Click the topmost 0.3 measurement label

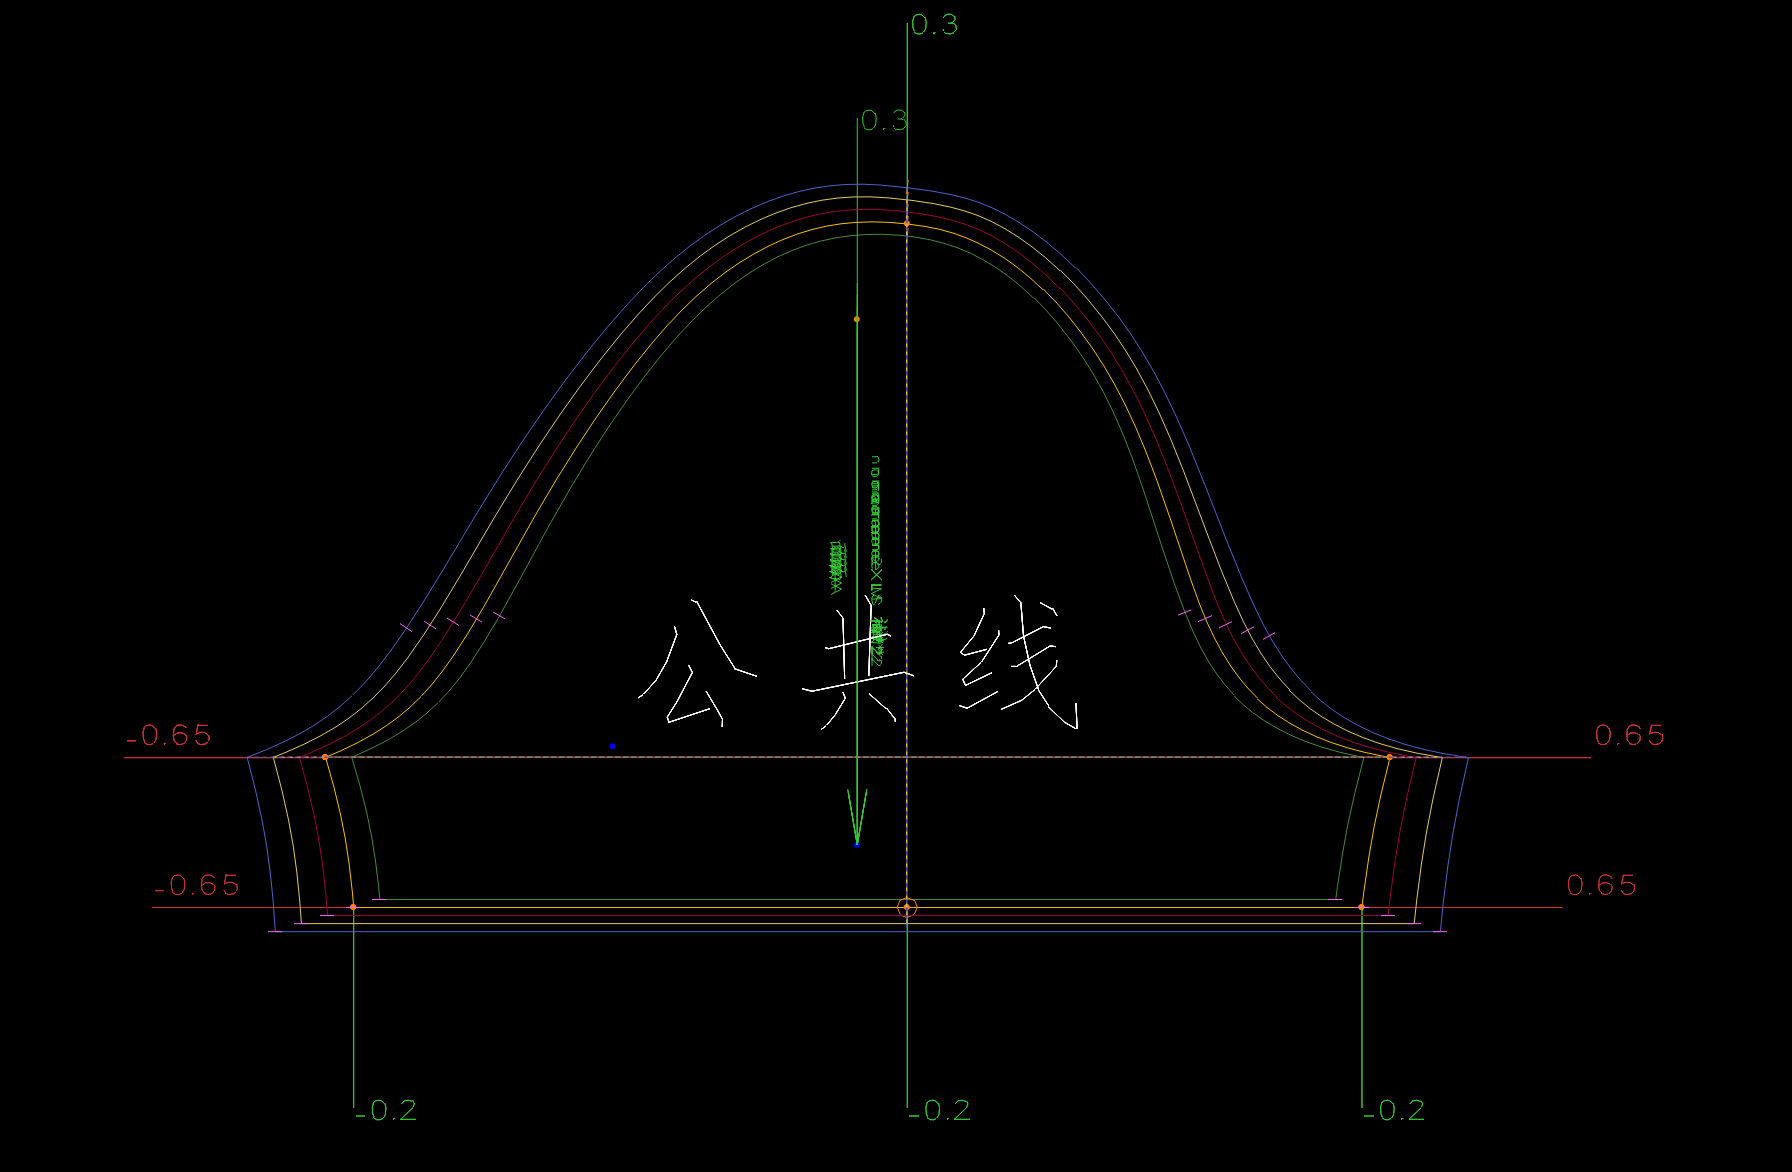(934, 25)
